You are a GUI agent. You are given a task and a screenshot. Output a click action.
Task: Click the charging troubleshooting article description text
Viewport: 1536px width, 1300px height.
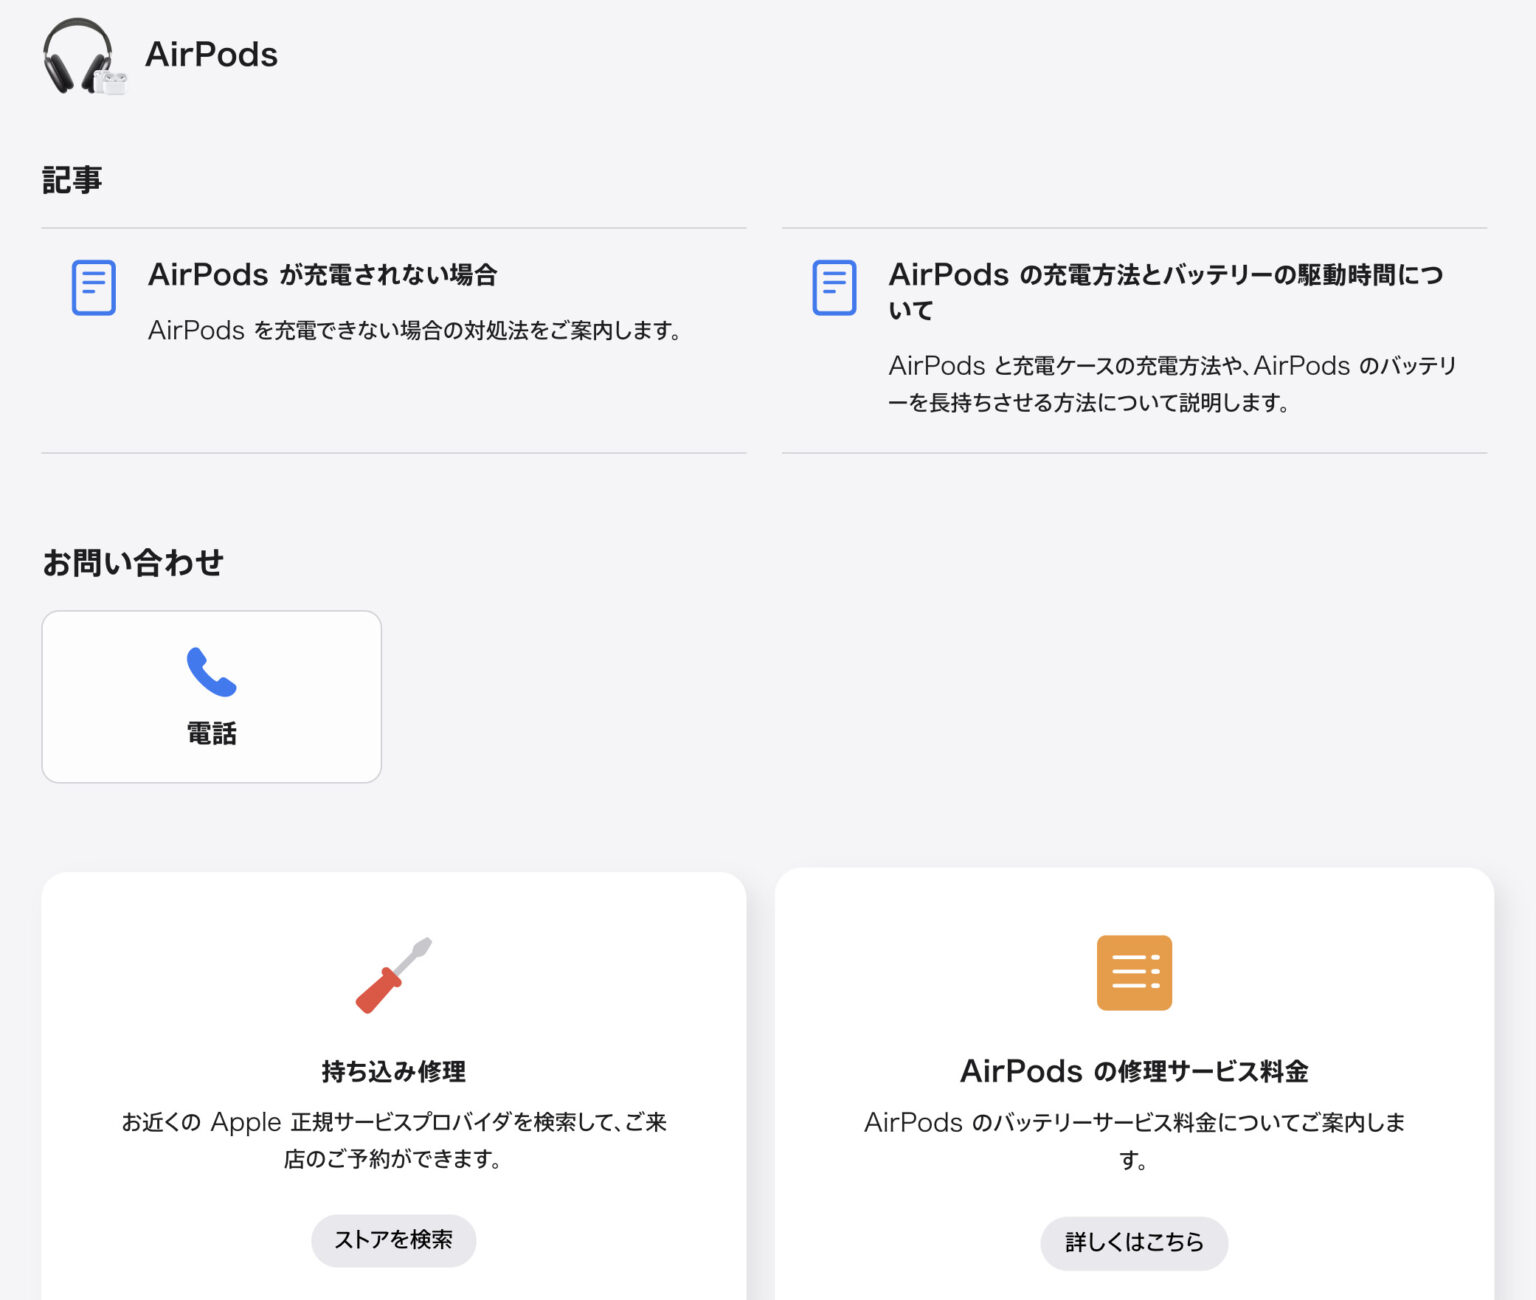[418, 329]
